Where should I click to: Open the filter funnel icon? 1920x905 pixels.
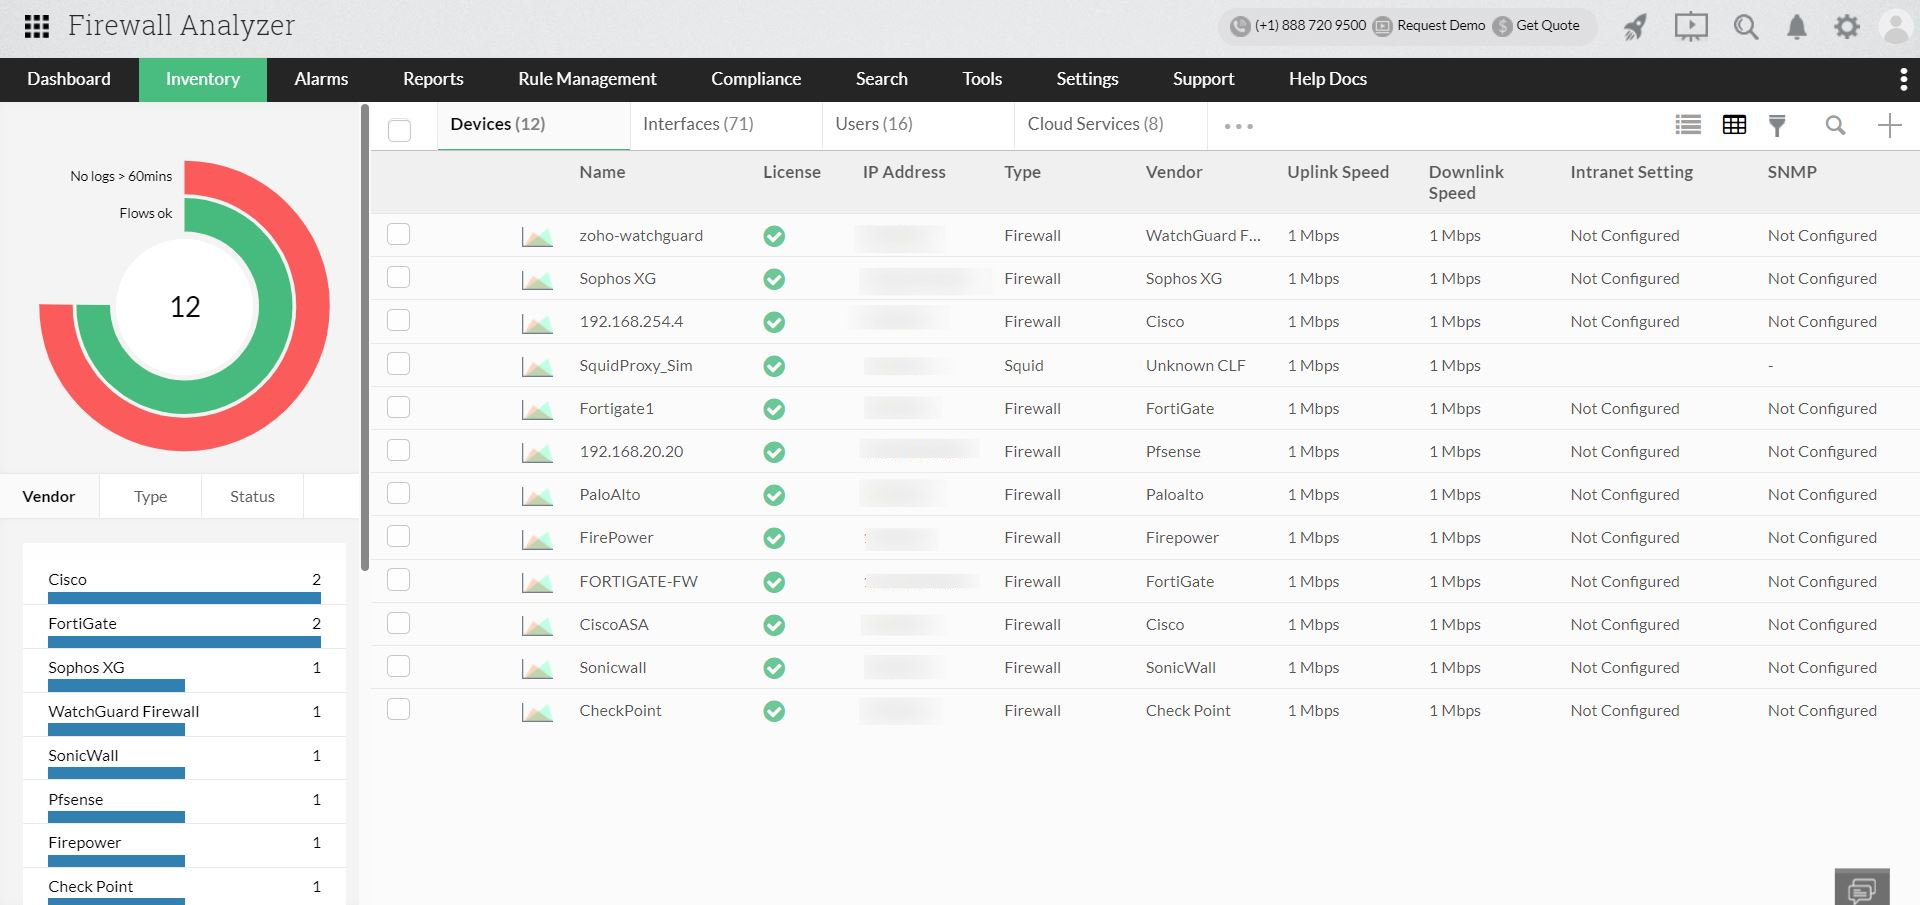click(1778, 125)
